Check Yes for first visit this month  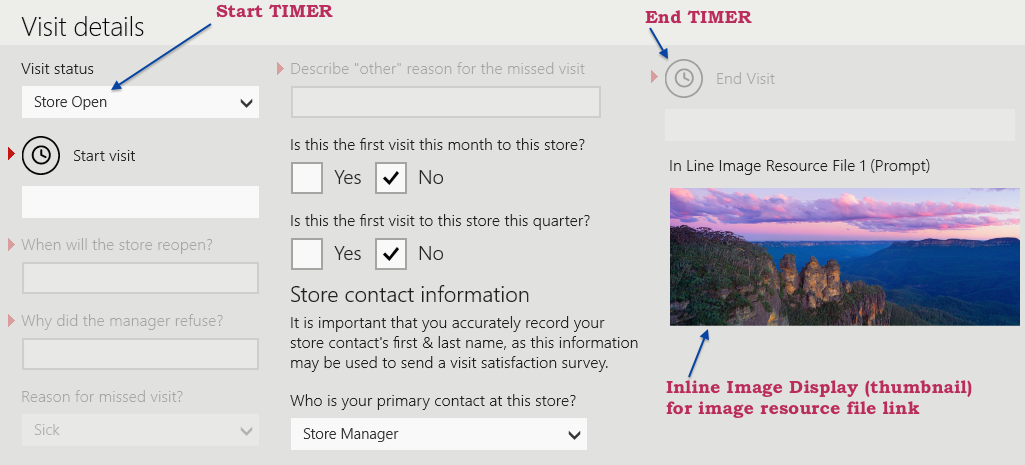pyautogui.click(x=307, y=177)
